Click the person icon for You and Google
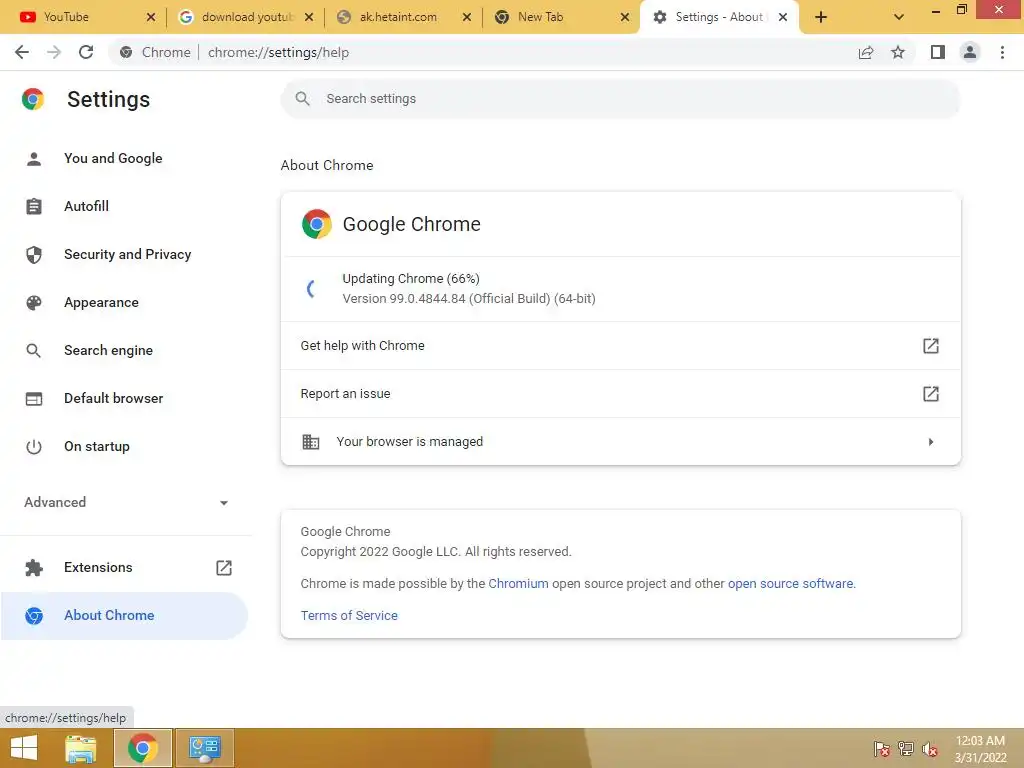Screen dimensions: 1024x768 click(34, 159)
